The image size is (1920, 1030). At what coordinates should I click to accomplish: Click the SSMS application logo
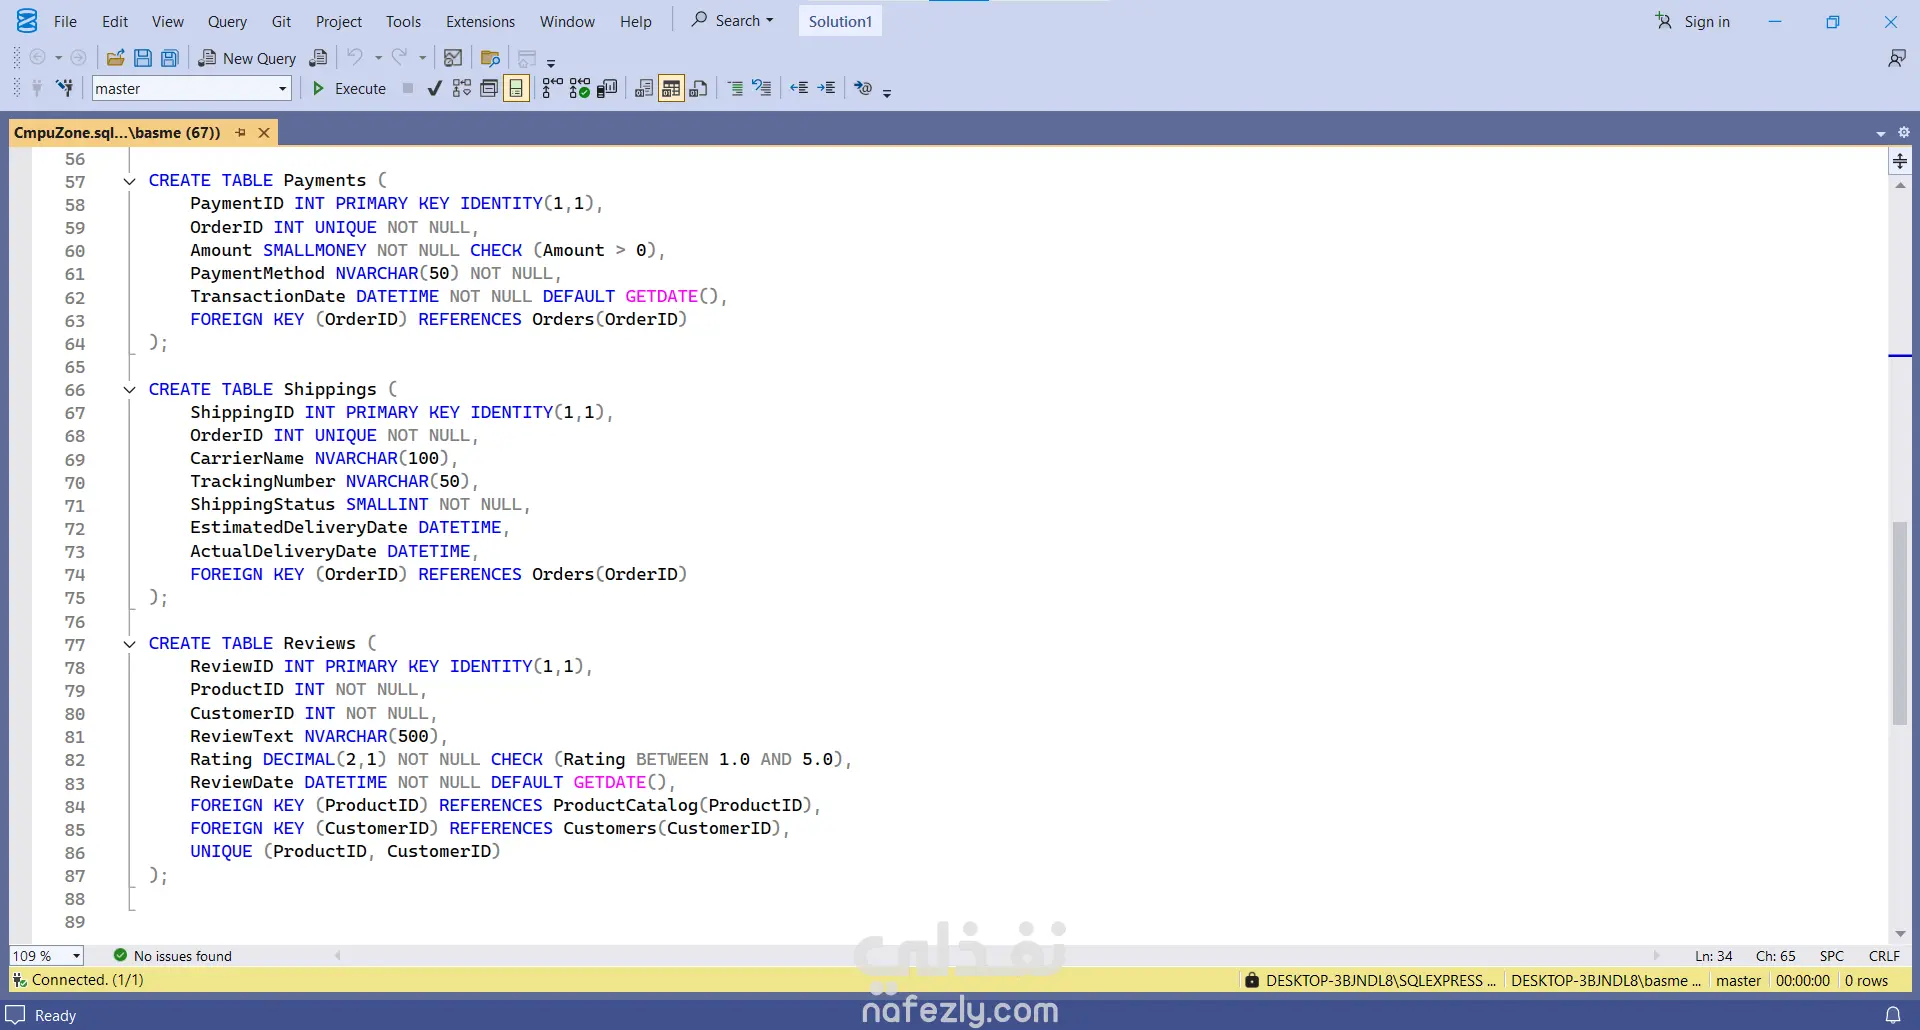pos(27,21)
